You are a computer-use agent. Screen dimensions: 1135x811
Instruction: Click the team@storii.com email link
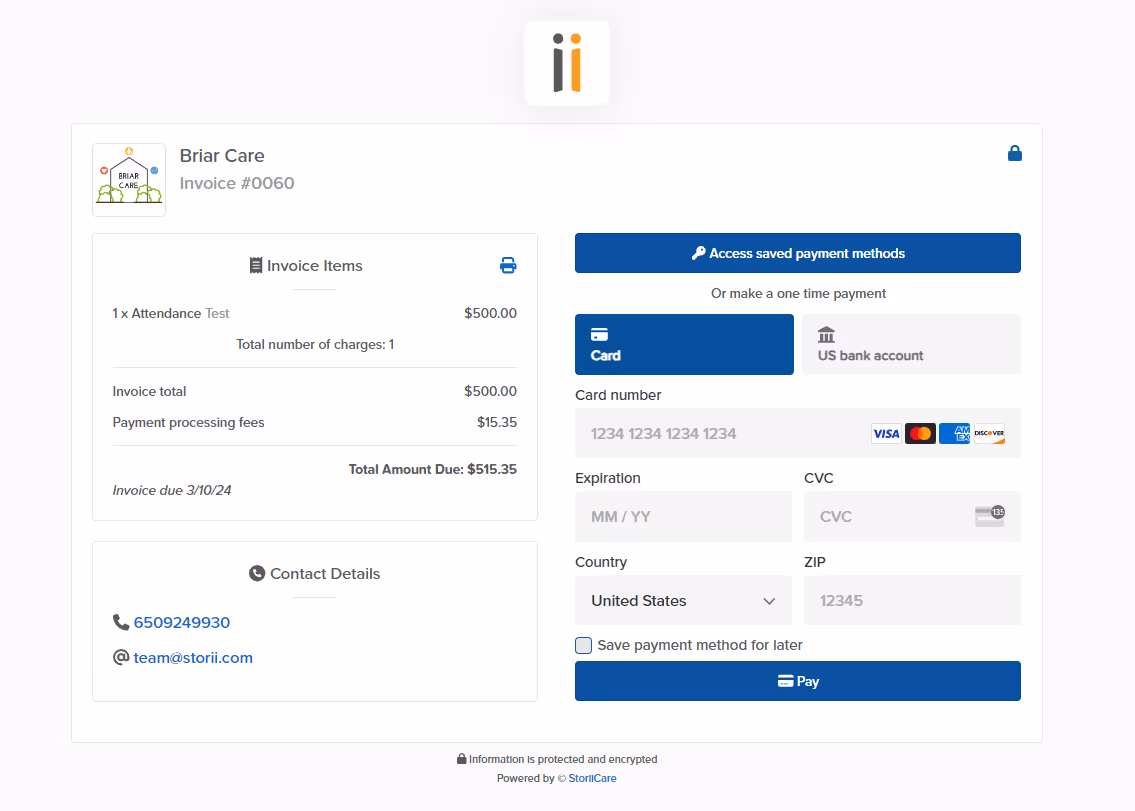coord(193,657)
